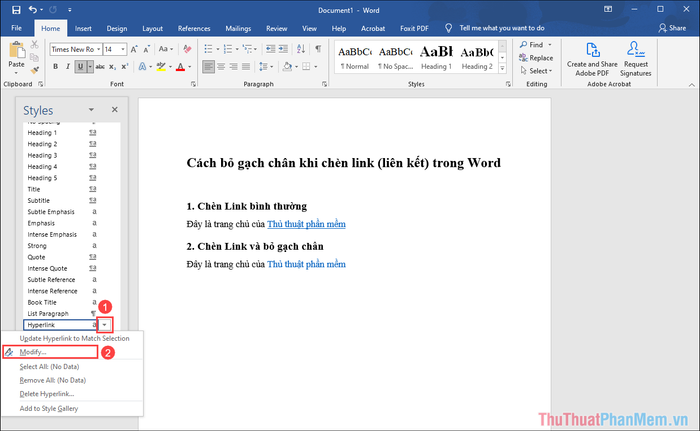Click Tell me what you want field
700x431 pixels.
click(x=502, y=28)
